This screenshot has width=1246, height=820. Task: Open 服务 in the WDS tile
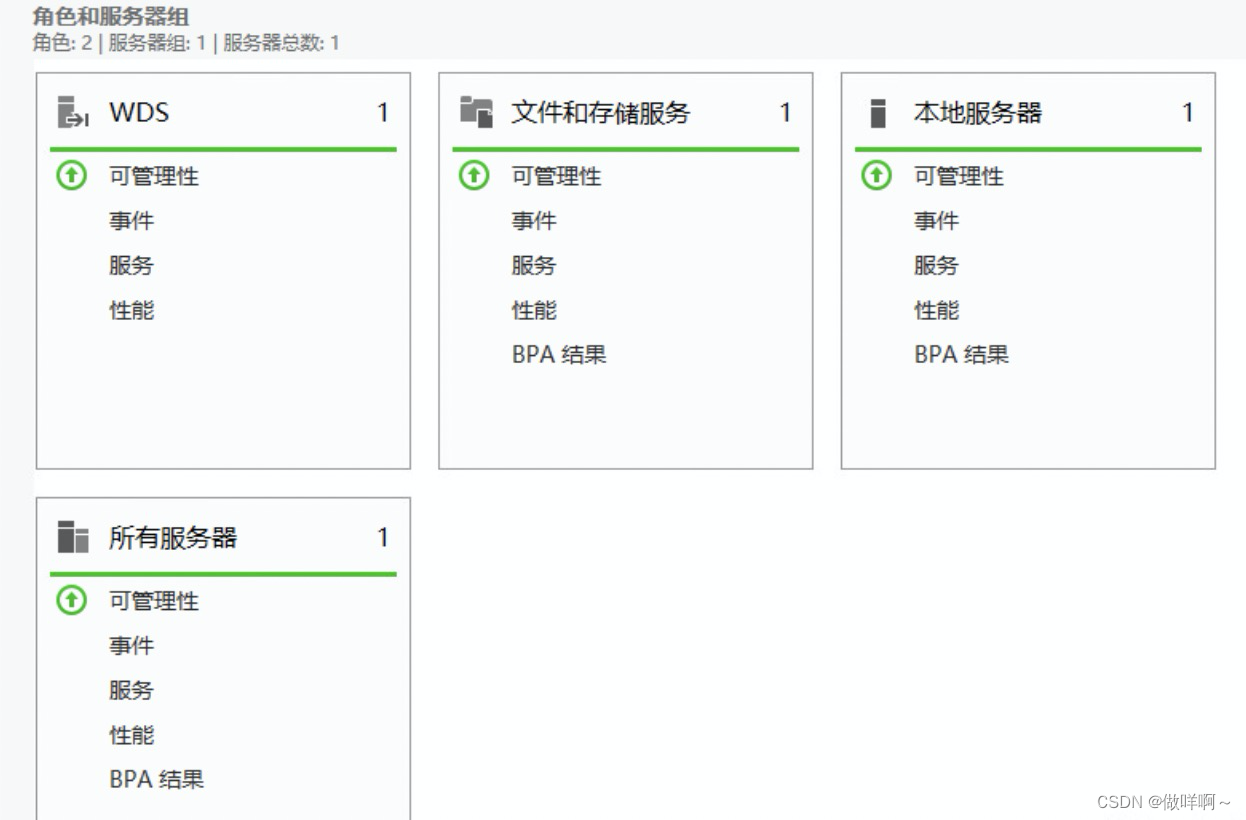132,266
